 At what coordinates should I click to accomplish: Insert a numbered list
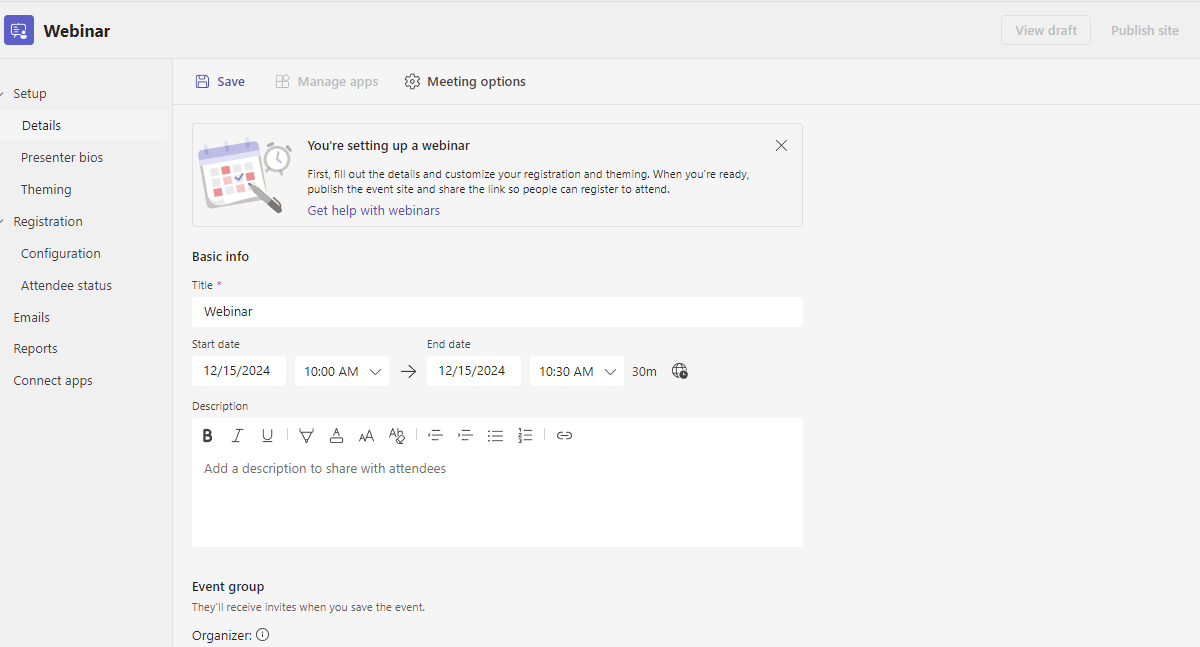pyautogui.click(x=525, y=435)
